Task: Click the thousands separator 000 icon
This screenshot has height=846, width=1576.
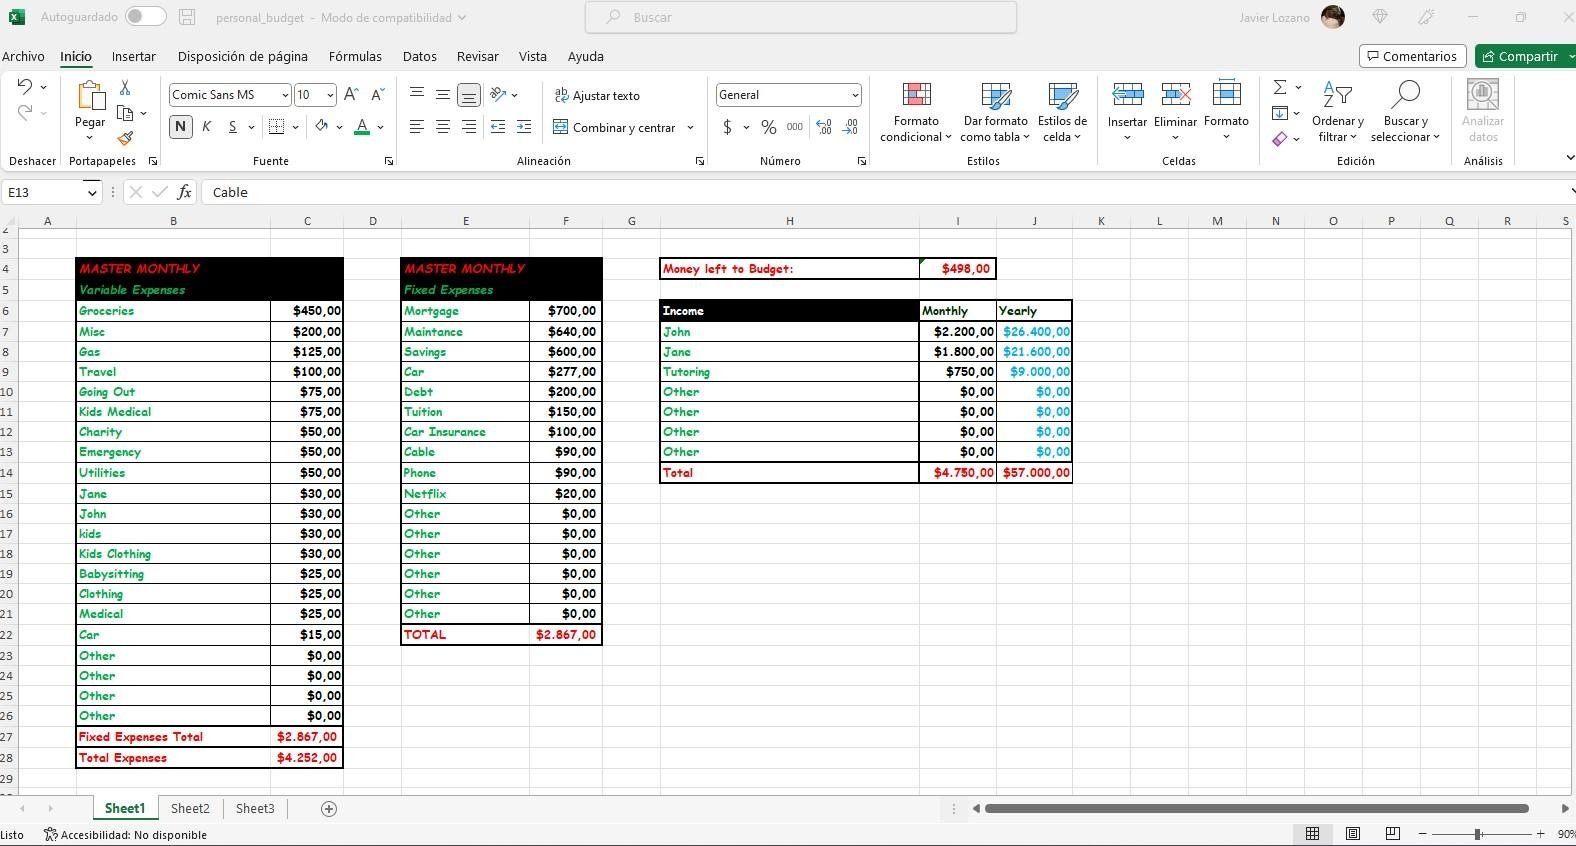Action: [x=794, y=127]
